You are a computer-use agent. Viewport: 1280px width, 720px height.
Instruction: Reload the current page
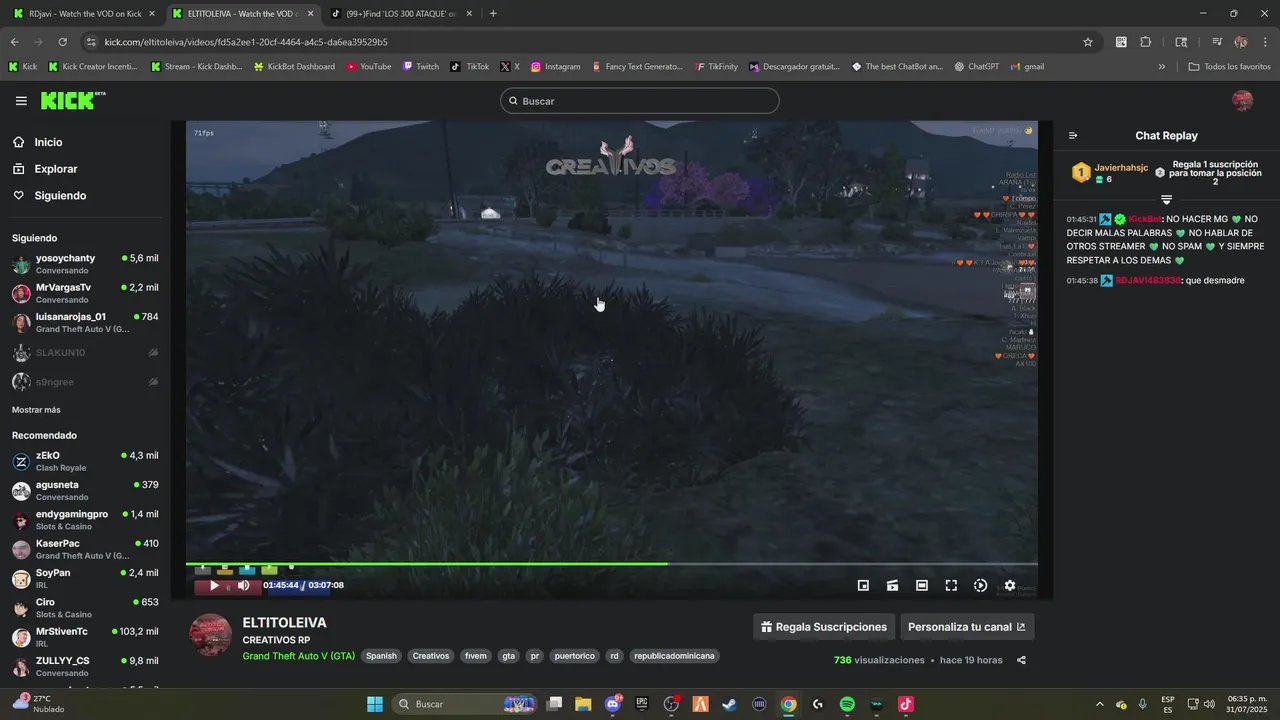[62, 42]
